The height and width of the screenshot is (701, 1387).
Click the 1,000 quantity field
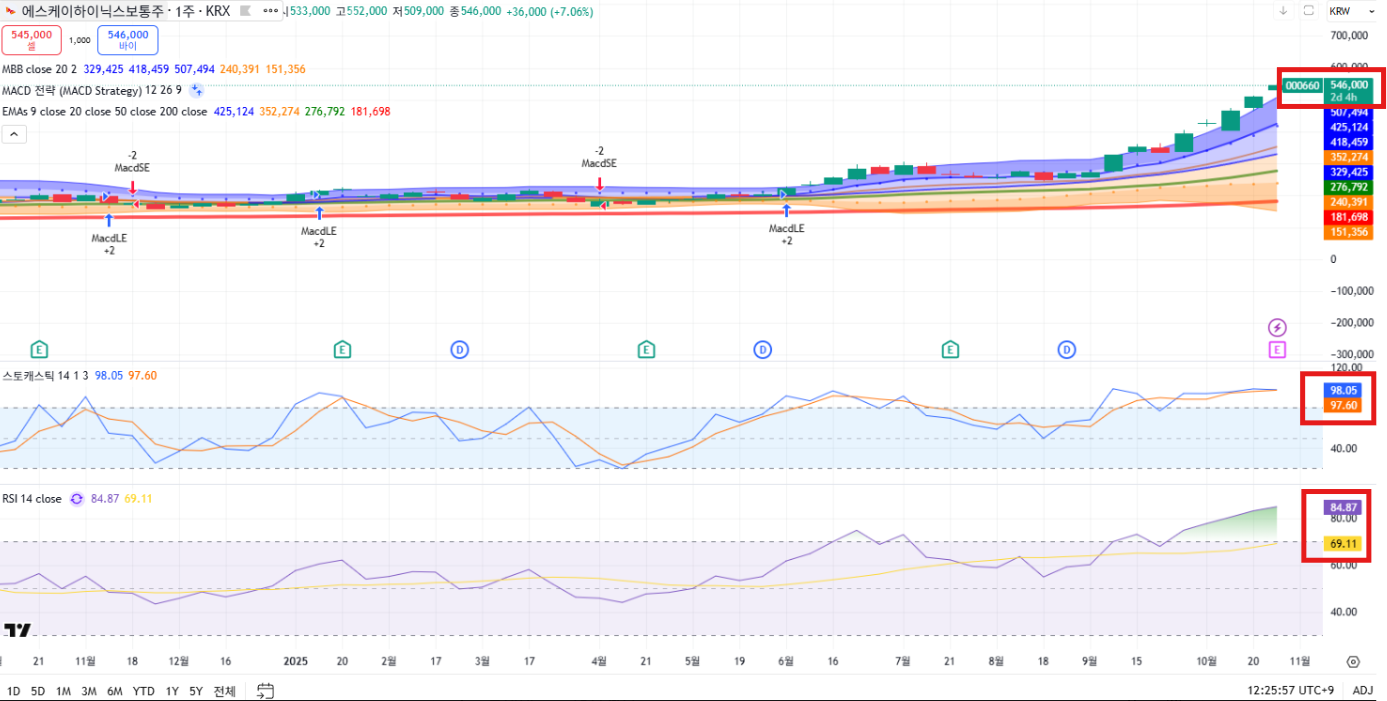pos(80,41)
